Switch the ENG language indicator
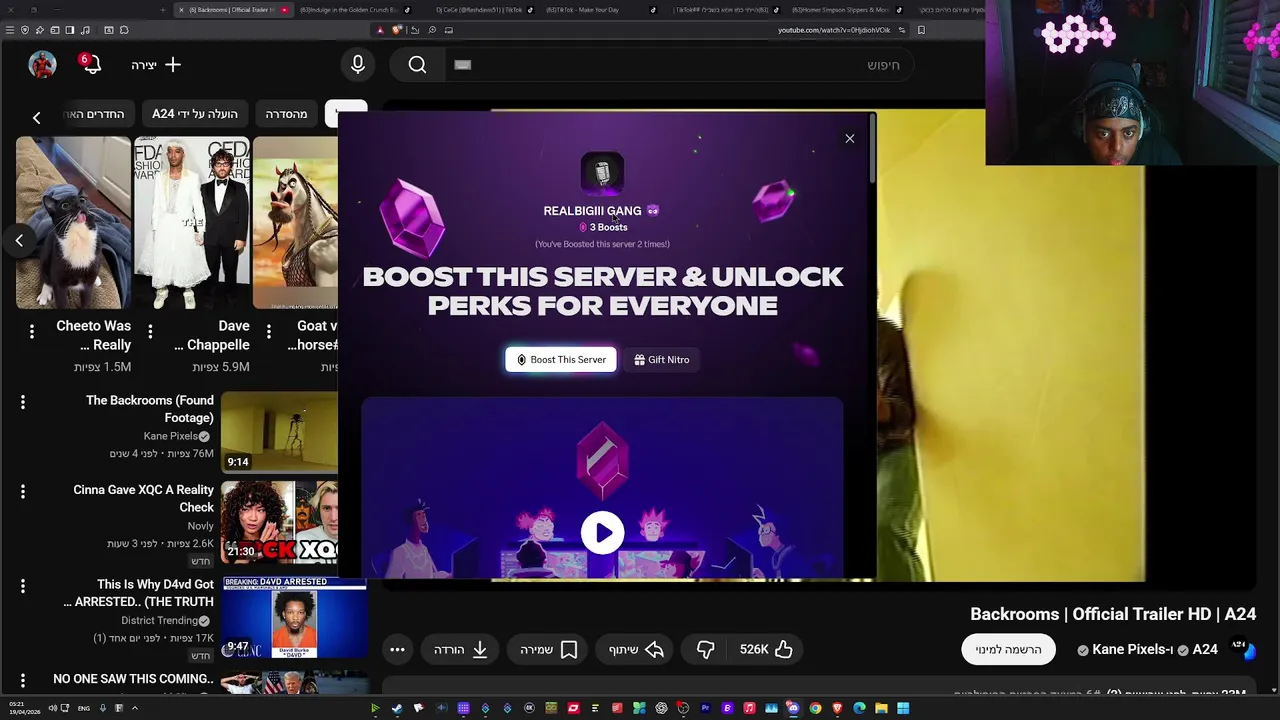The height and width of the screenshot is (720, 1280). click(x=83, y=708)
